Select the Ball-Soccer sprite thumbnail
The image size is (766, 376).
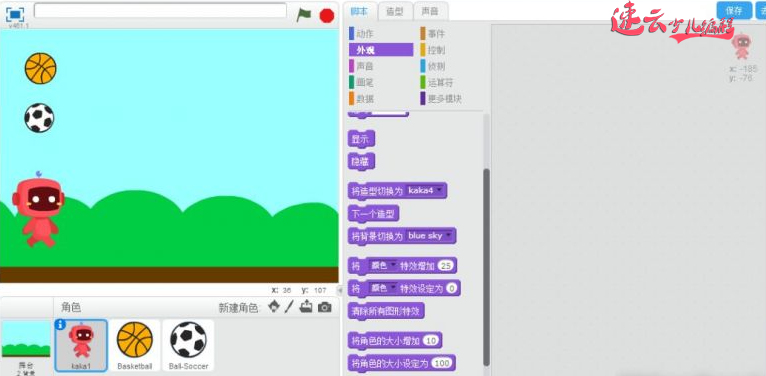[188, 345]
